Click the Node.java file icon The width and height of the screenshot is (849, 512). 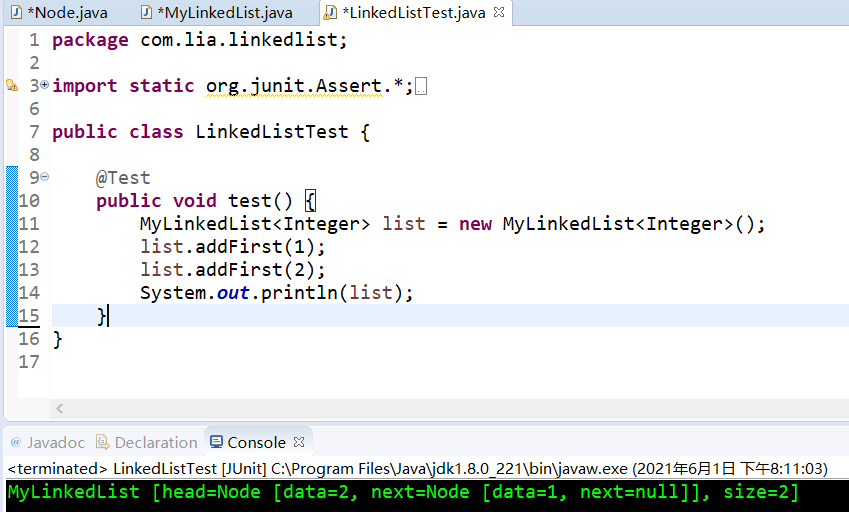pos(16,12)
